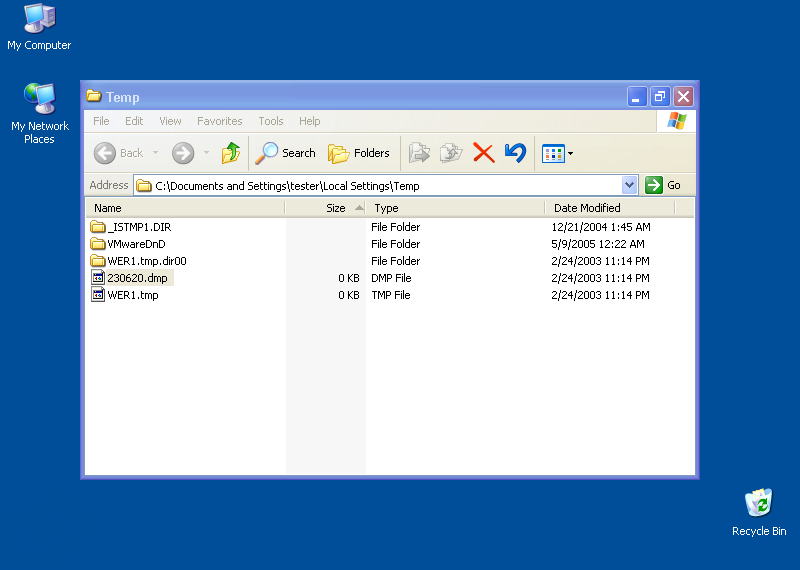Image resolution: width=800 pixels, height=570 pixels.
Task: Click the Forward navigation arrow
Action: point(183,153)
